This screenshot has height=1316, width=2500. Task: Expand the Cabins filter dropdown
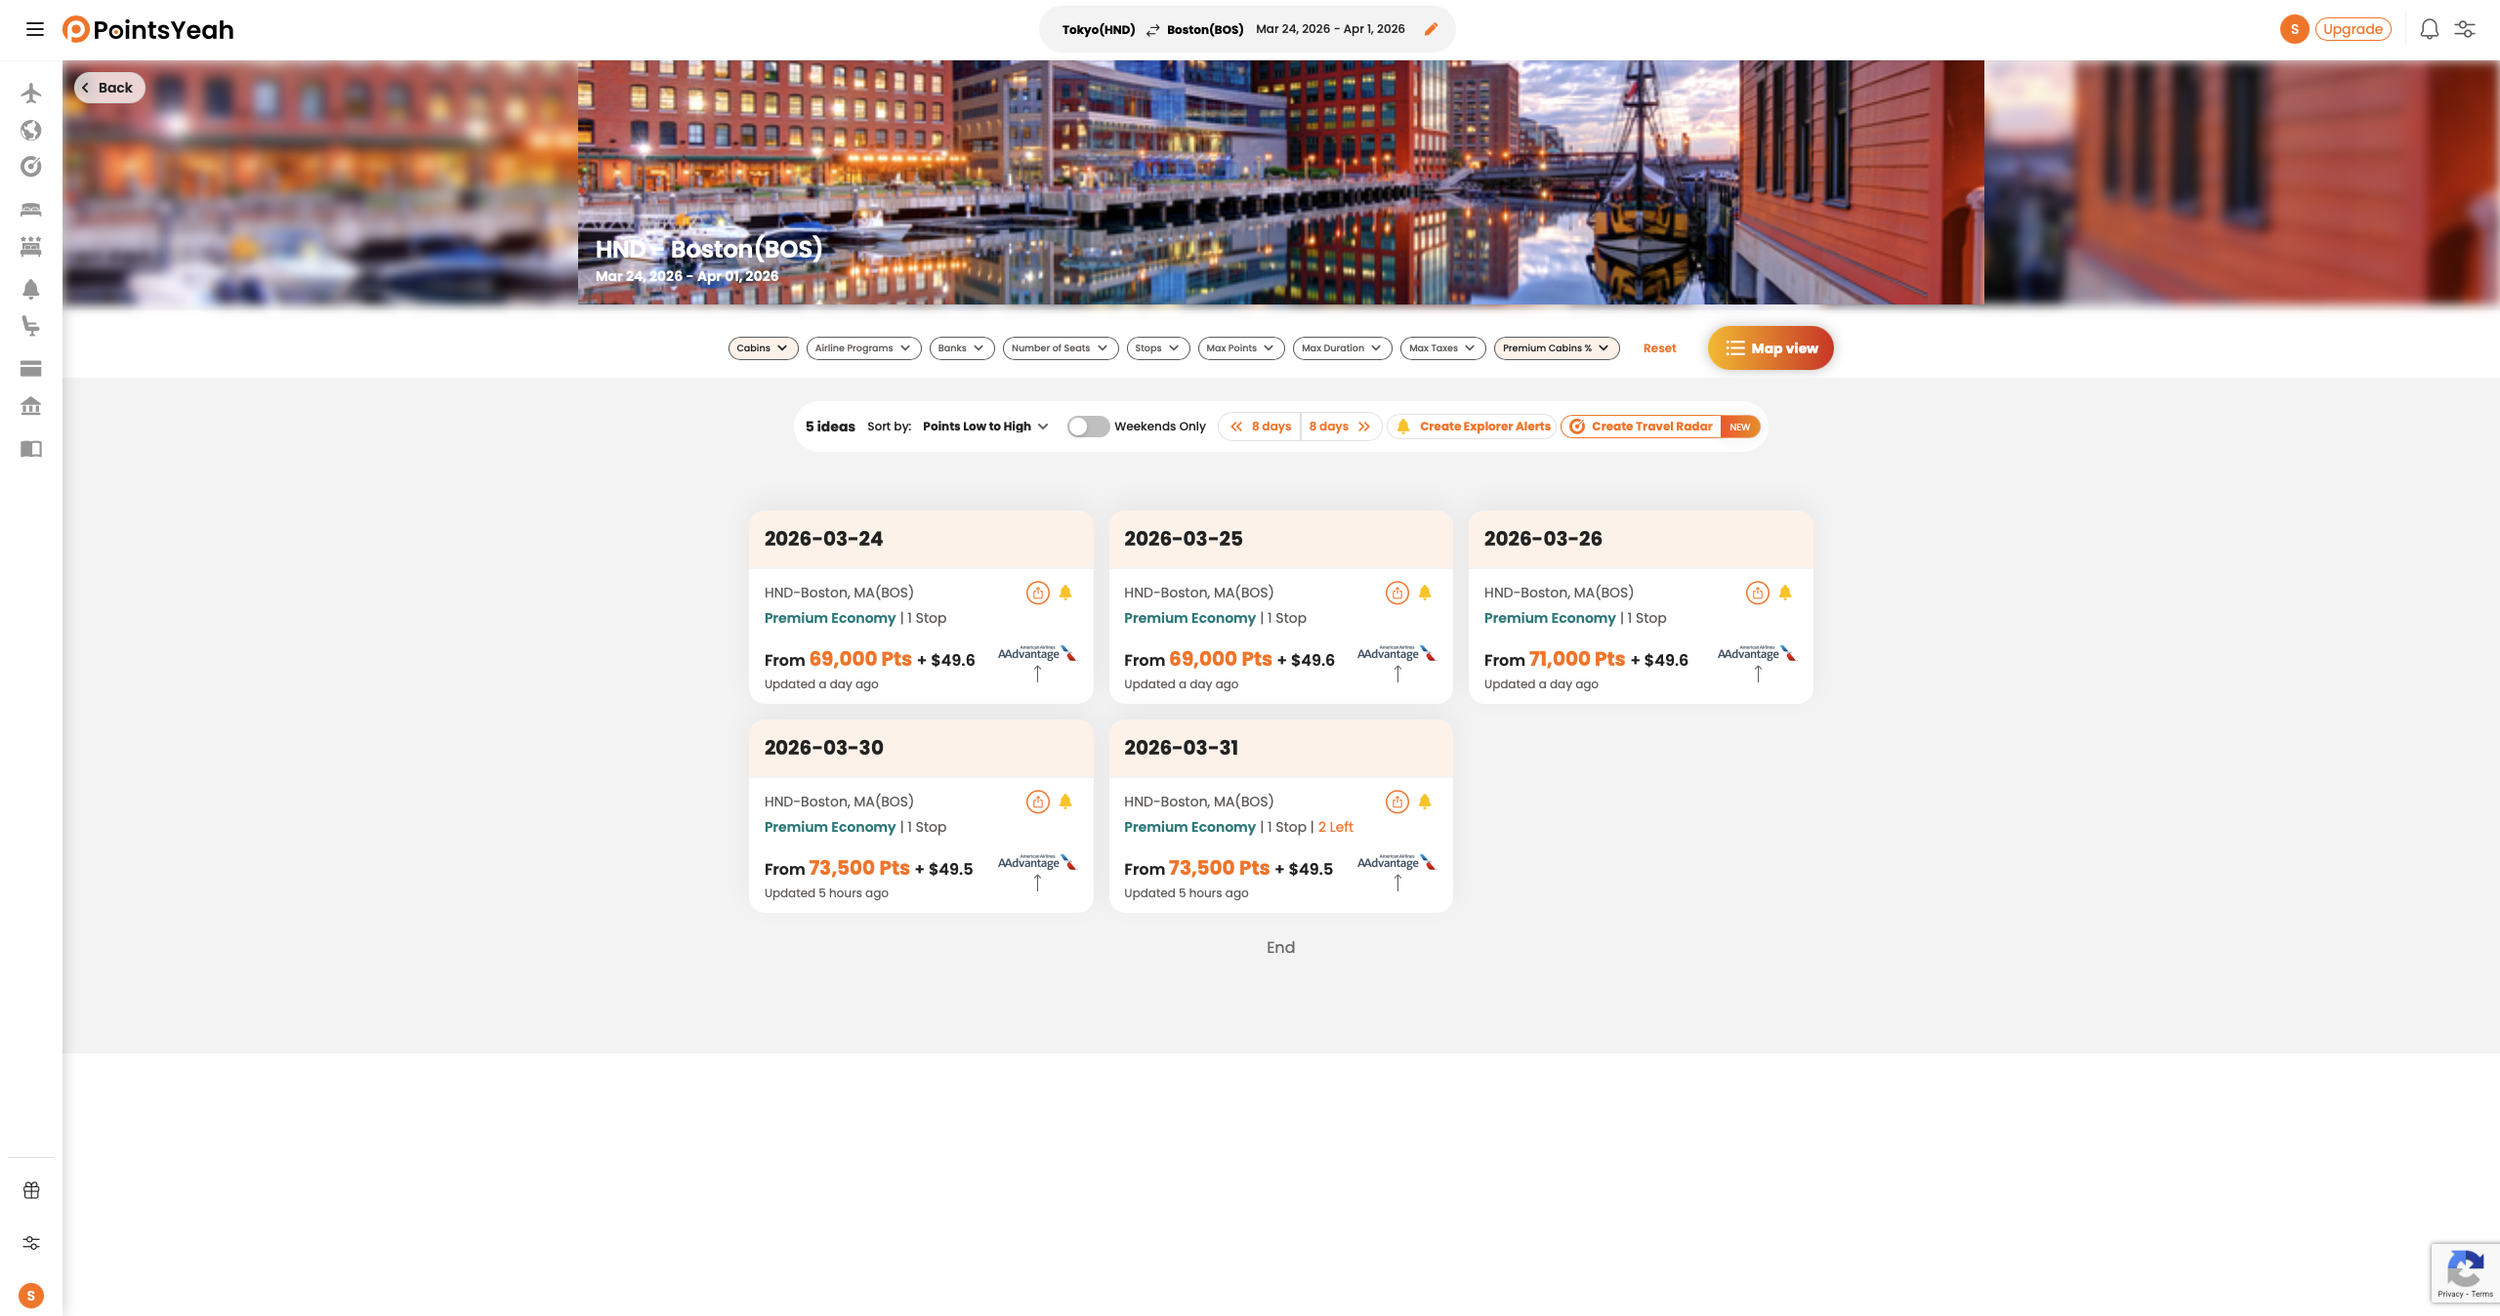pos(762,348)
